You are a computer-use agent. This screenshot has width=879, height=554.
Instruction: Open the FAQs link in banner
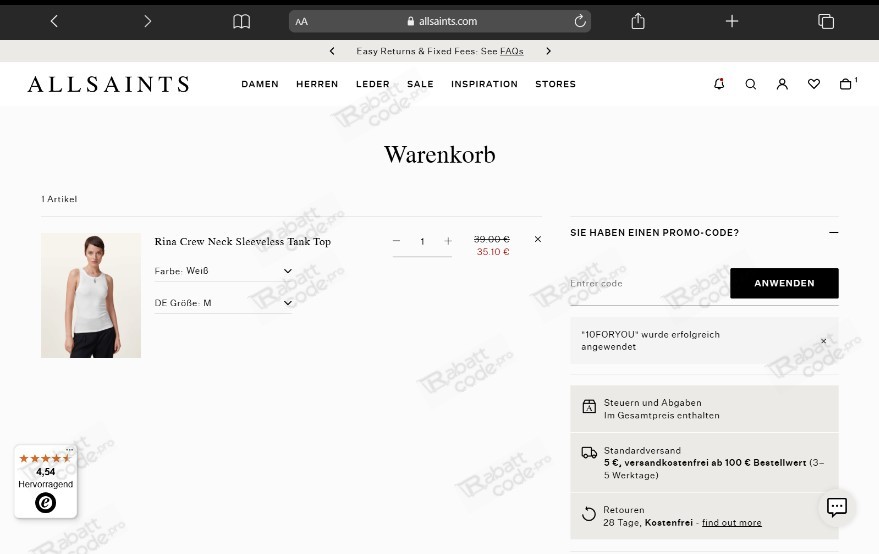tap(511, 51)
